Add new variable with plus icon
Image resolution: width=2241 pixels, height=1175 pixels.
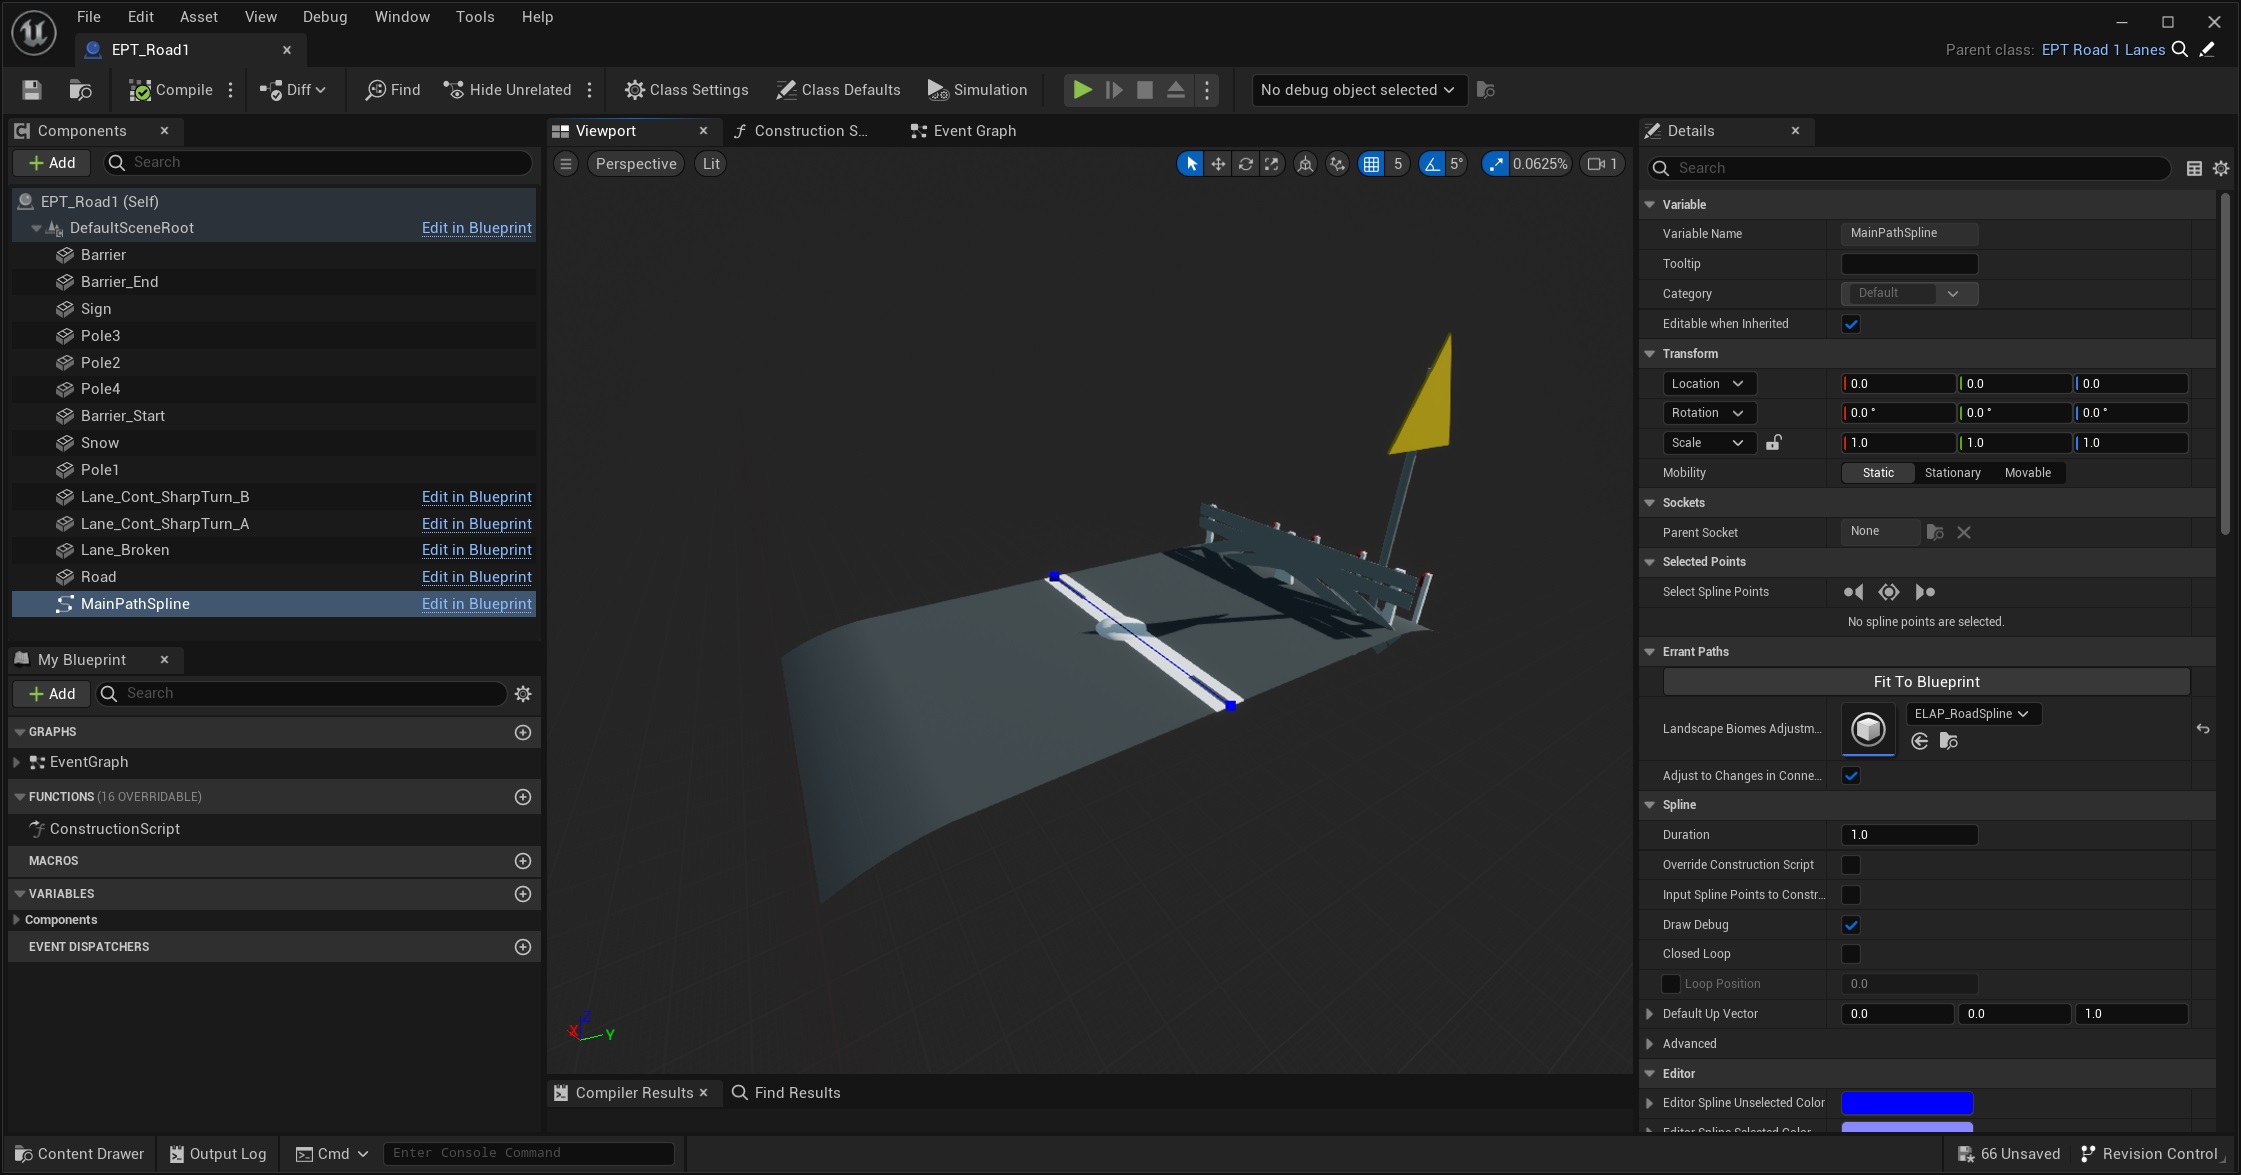522,894
